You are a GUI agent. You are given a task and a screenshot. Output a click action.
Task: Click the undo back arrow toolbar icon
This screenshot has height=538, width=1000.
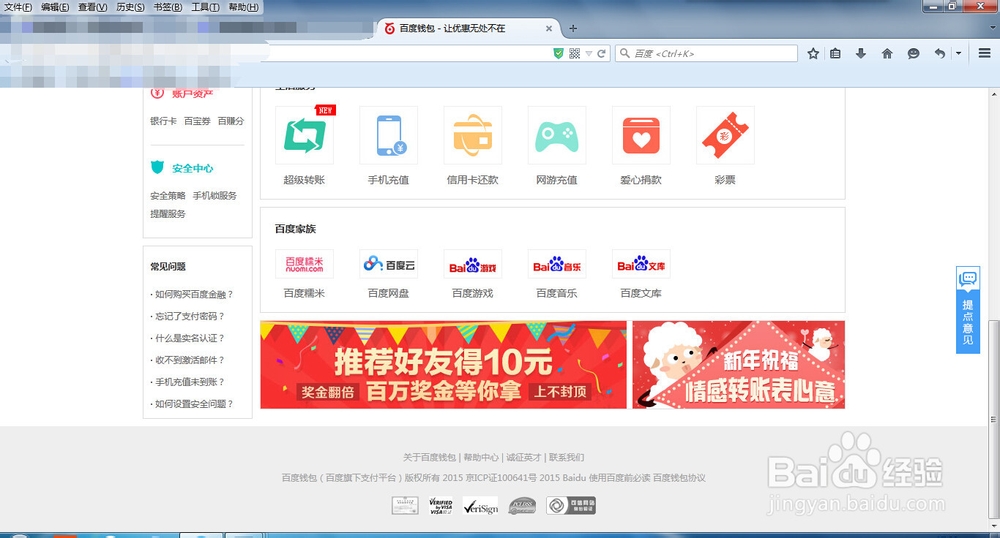pos(939,54)
